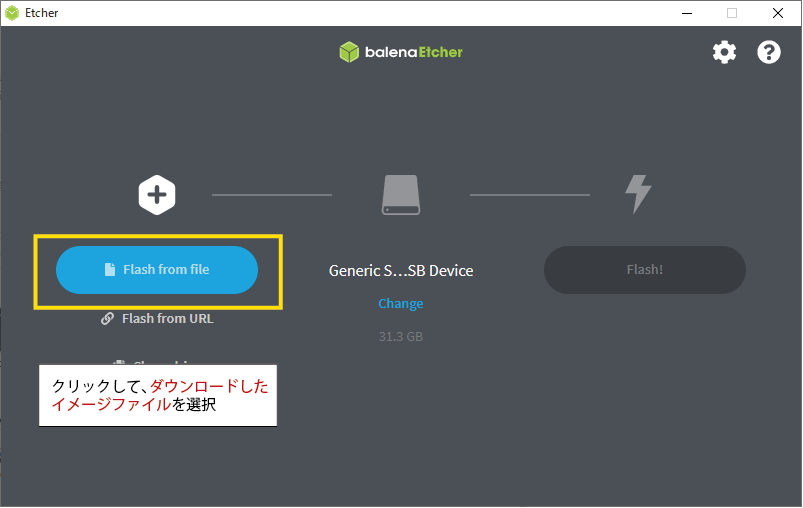Click the Etcher title bar app icon

click(12, 13)
